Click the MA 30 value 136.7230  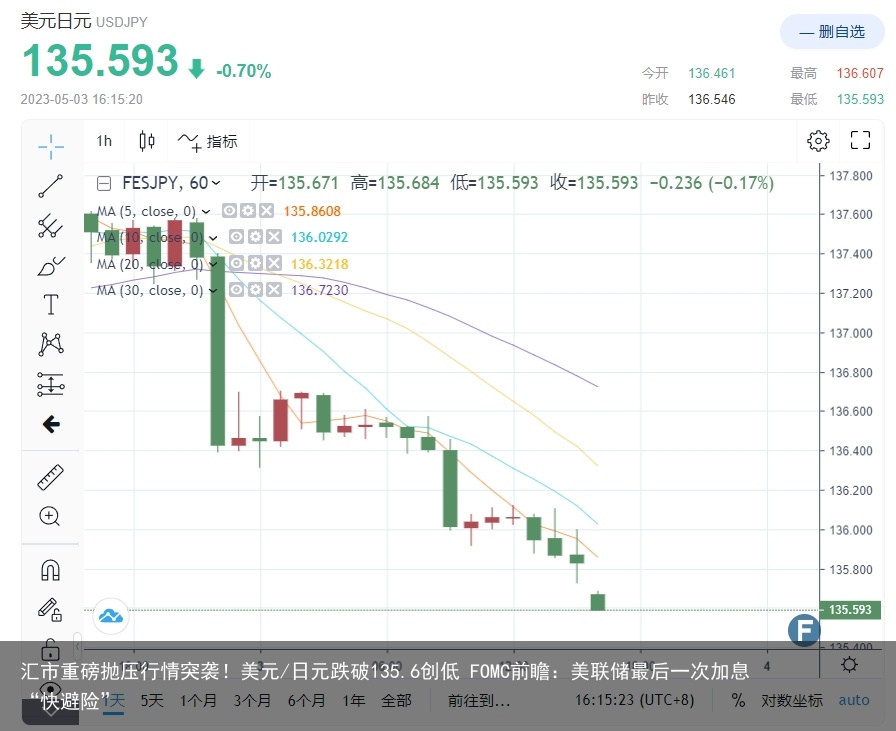click(x=319, y=290)
